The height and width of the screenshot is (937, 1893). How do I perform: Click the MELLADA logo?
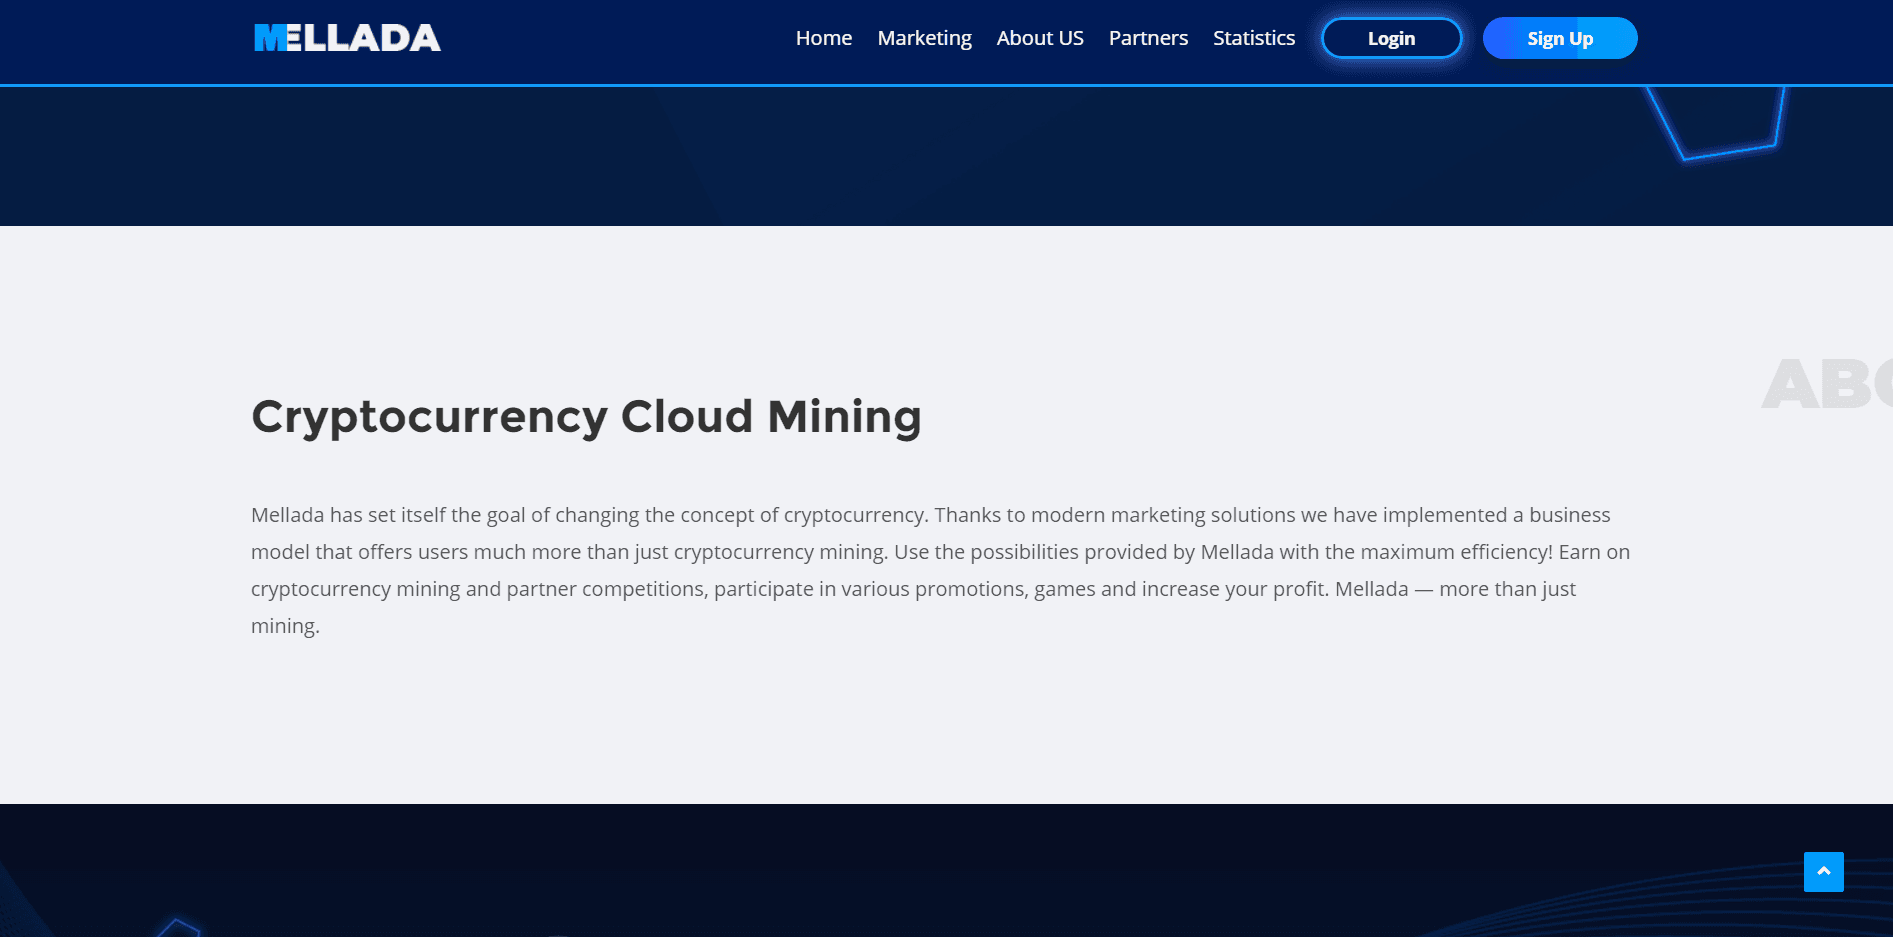pyautogui.click(x=346, y=38)
